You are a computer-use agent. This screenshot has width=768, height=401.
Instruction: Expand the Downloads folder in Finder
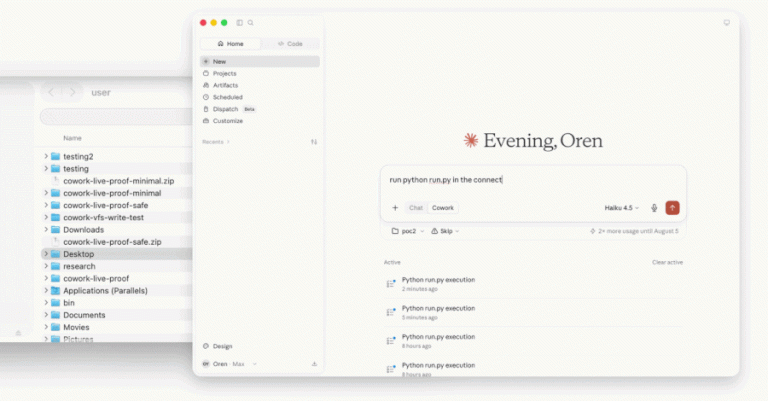[46, 230]
